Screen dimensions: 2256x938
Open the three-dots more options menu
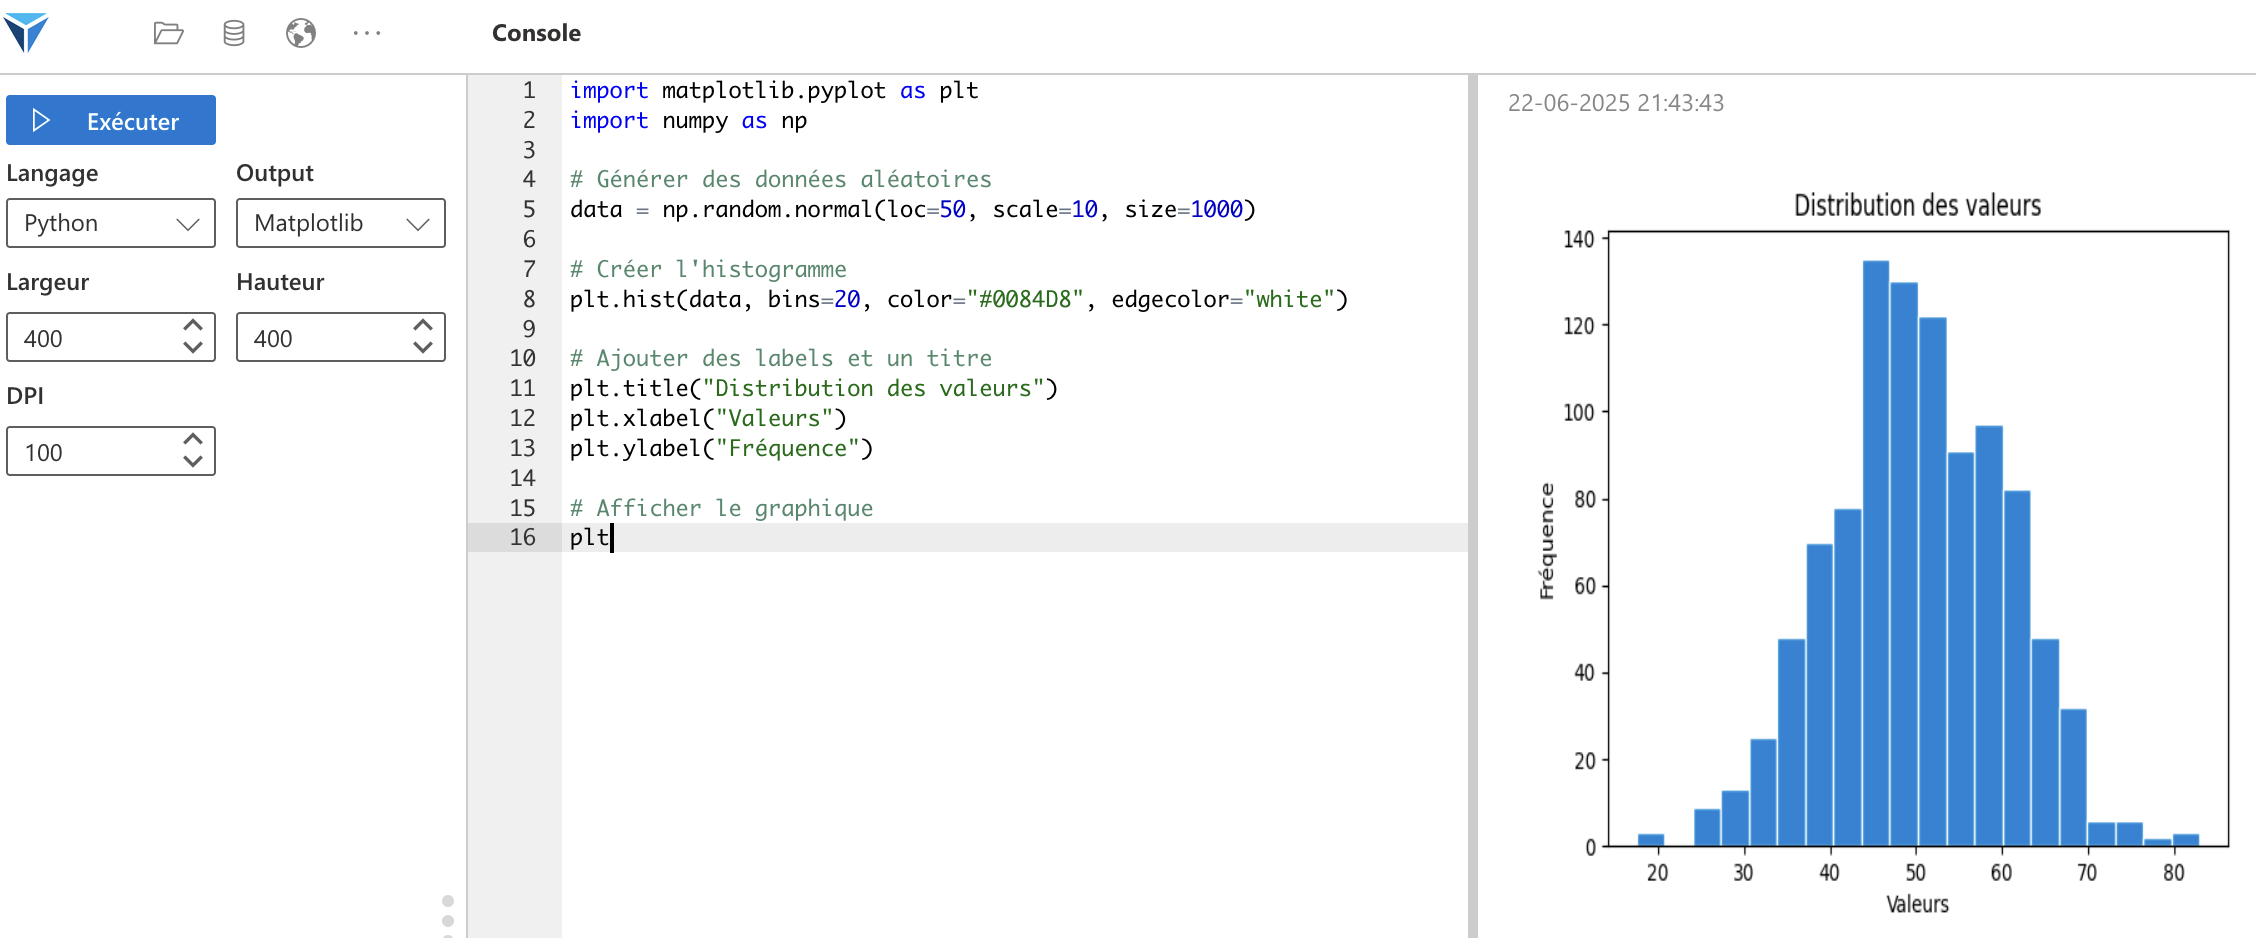[x=367, y=33]
